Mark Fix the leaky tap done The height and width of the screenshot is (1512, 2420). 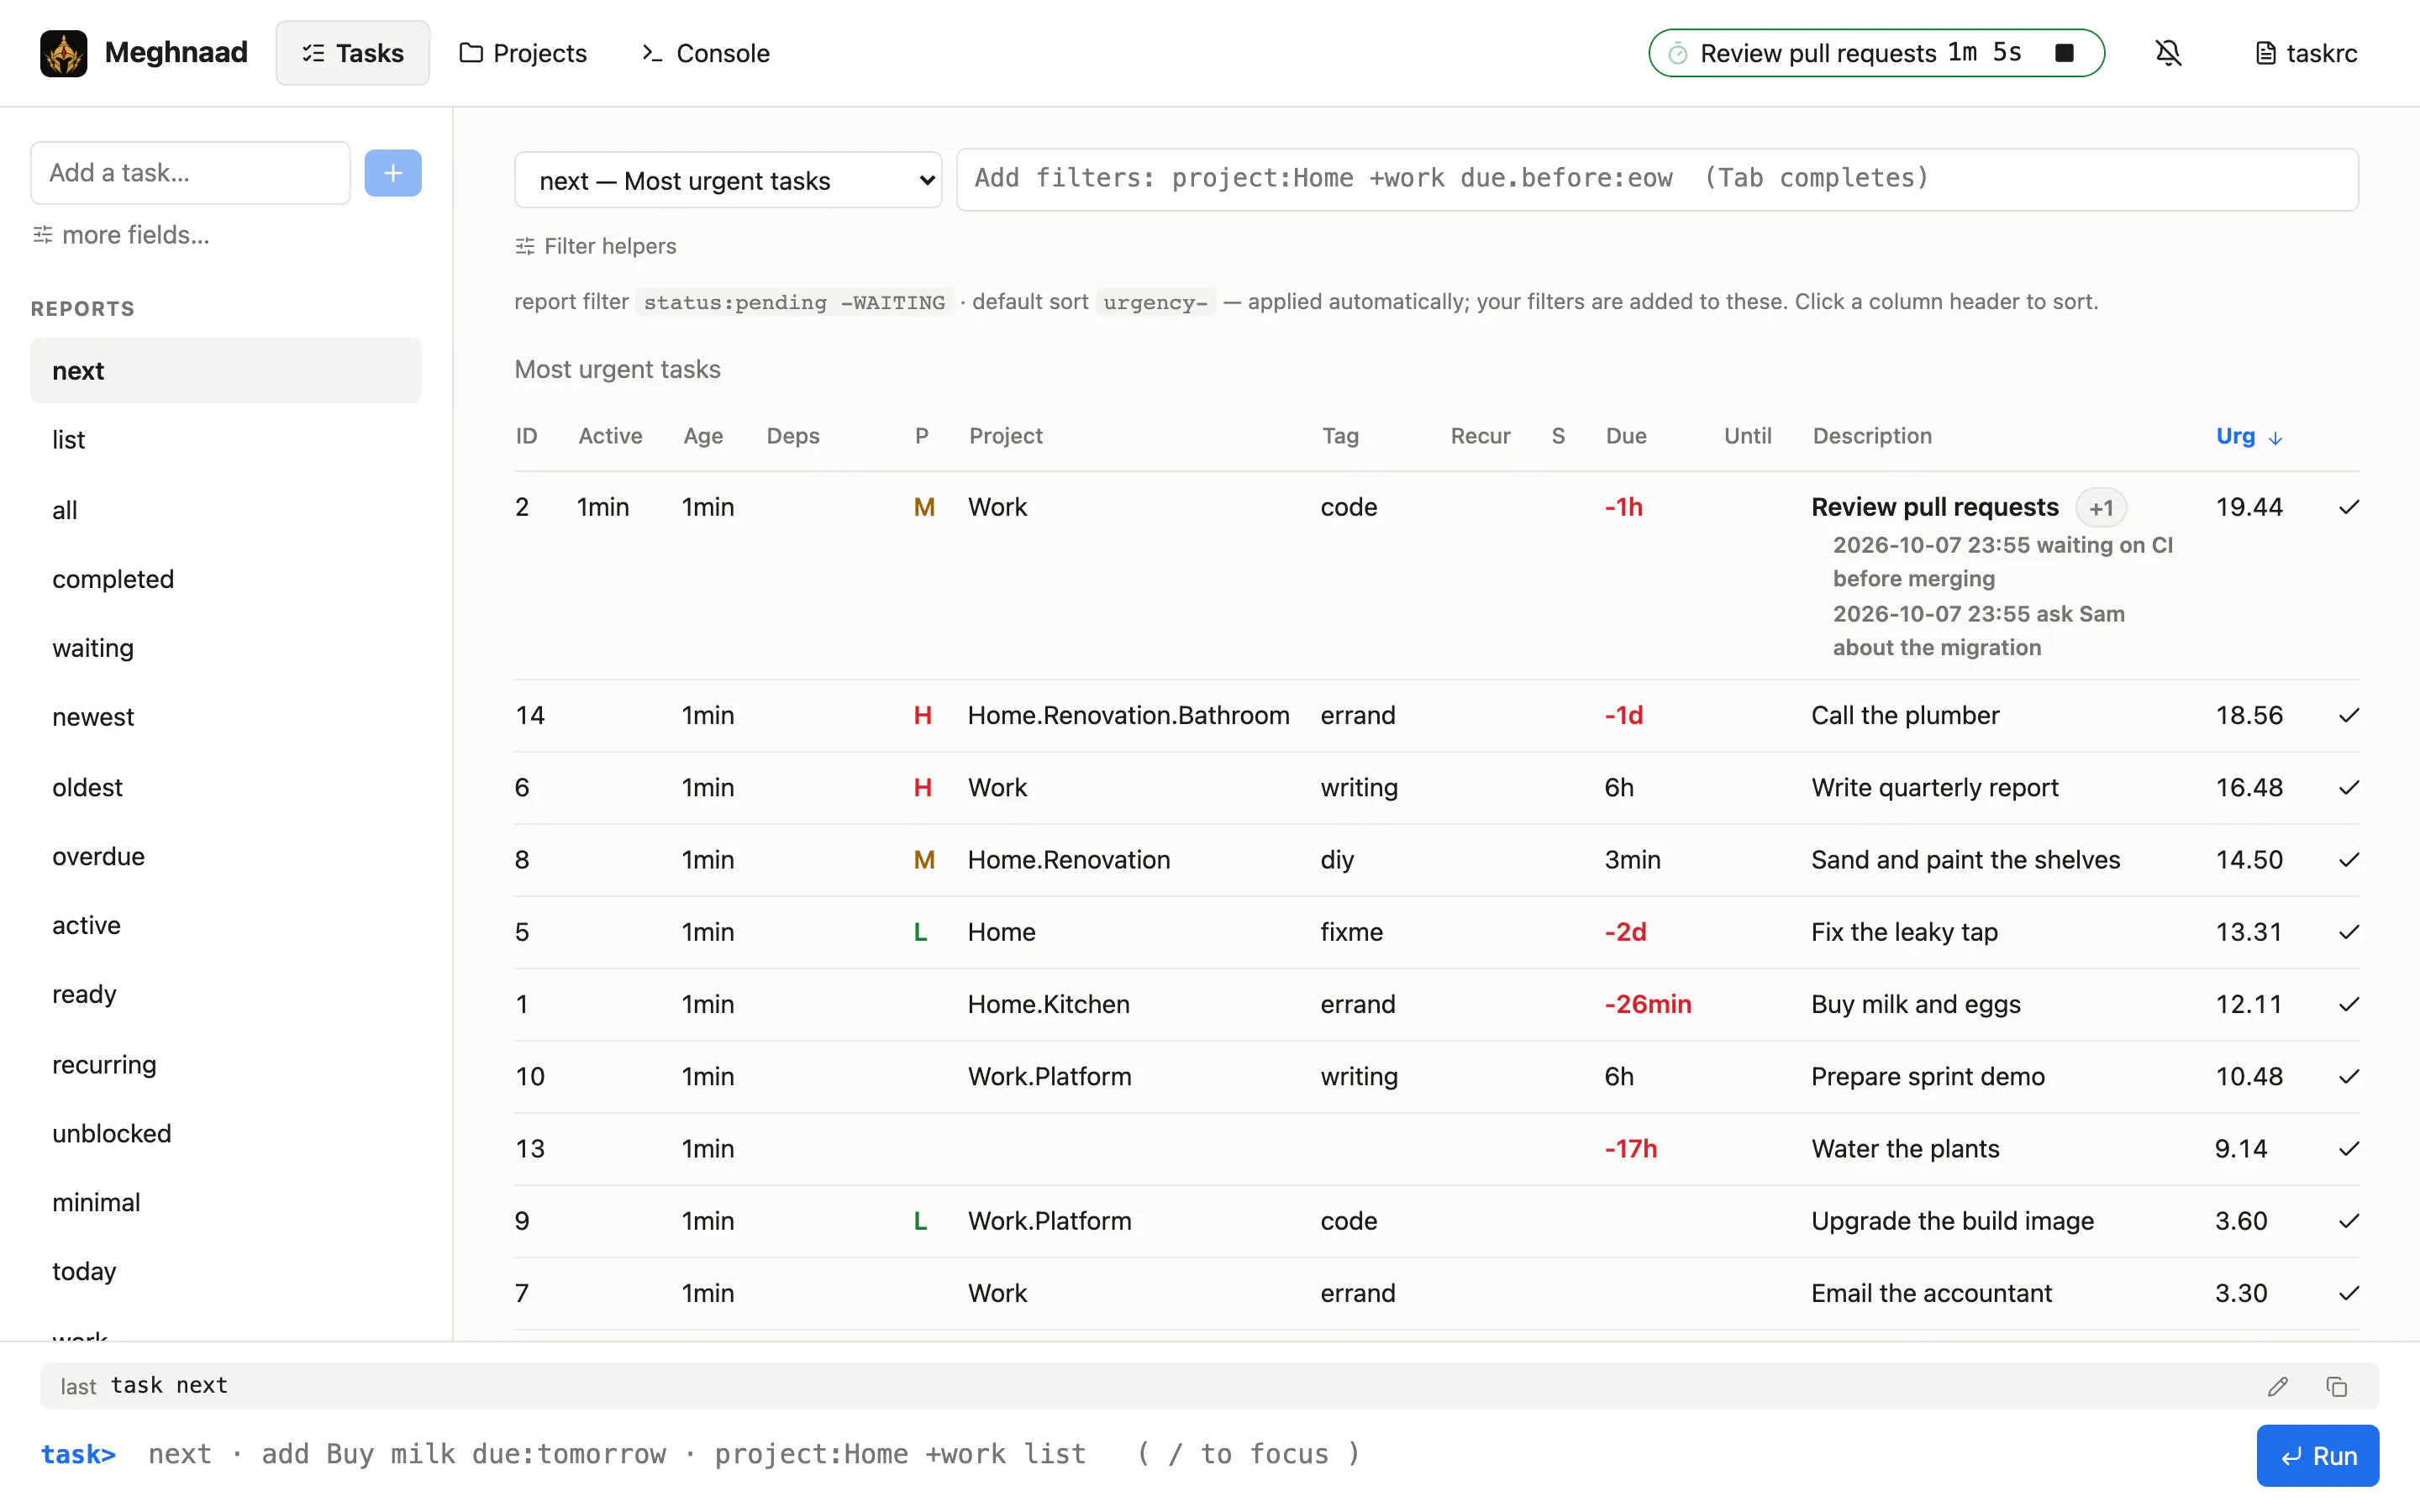tap(2349, 932)
